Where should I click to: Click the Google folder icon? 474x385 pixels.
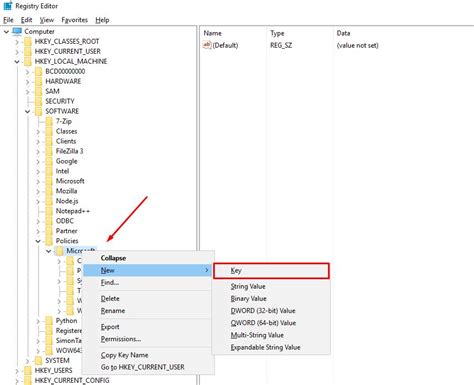(x=49, y=161)
